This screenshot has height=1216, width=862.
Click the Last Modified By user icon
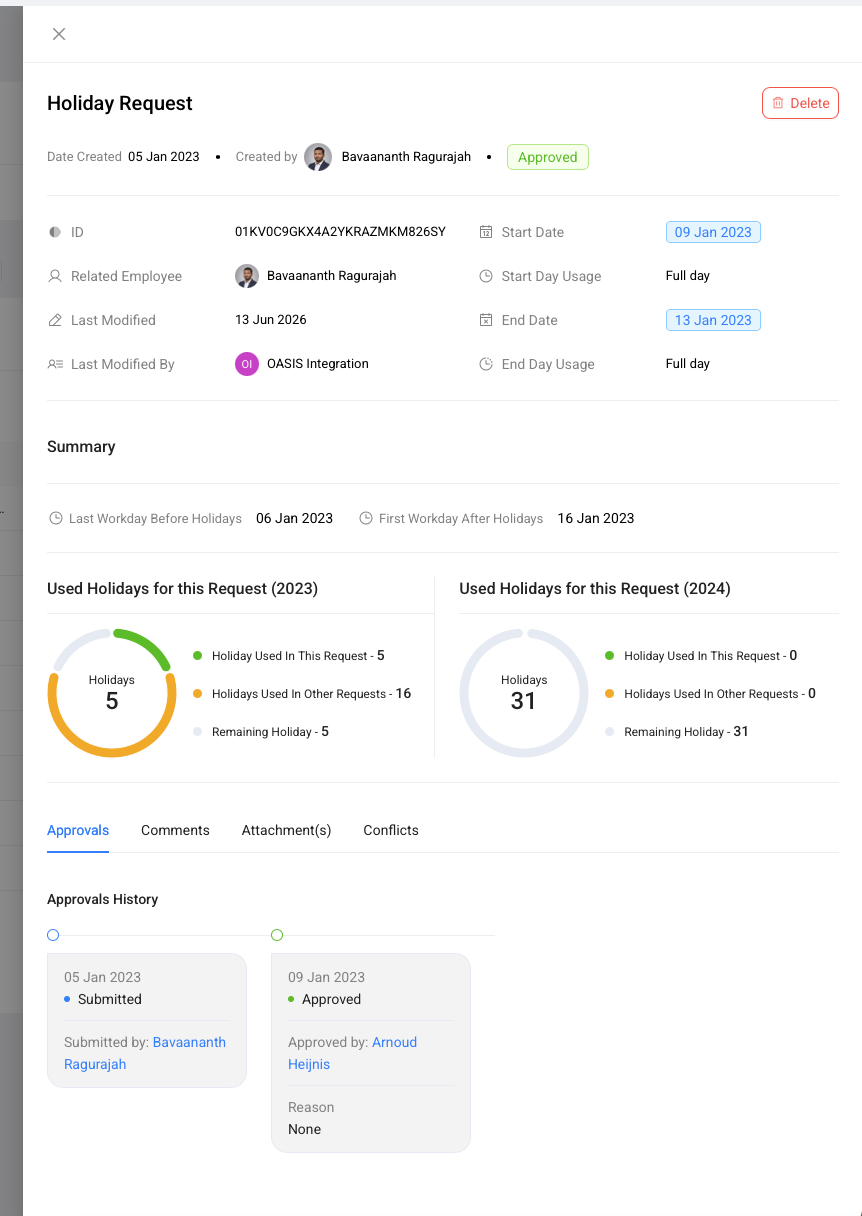(55, 364)
